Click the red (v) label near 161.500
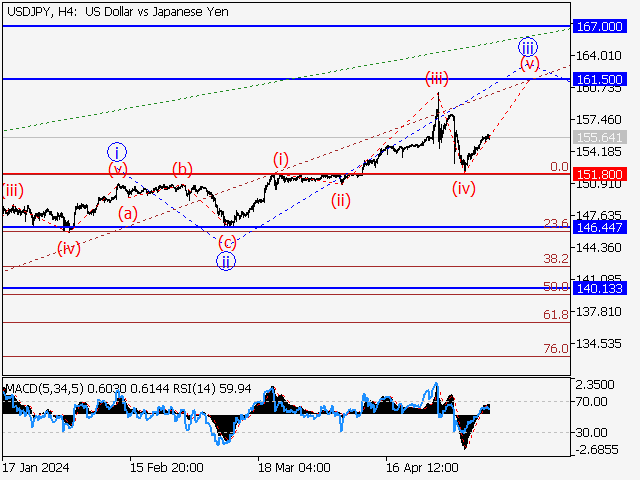This screenshot has width=640, height=480. (530, 64)
